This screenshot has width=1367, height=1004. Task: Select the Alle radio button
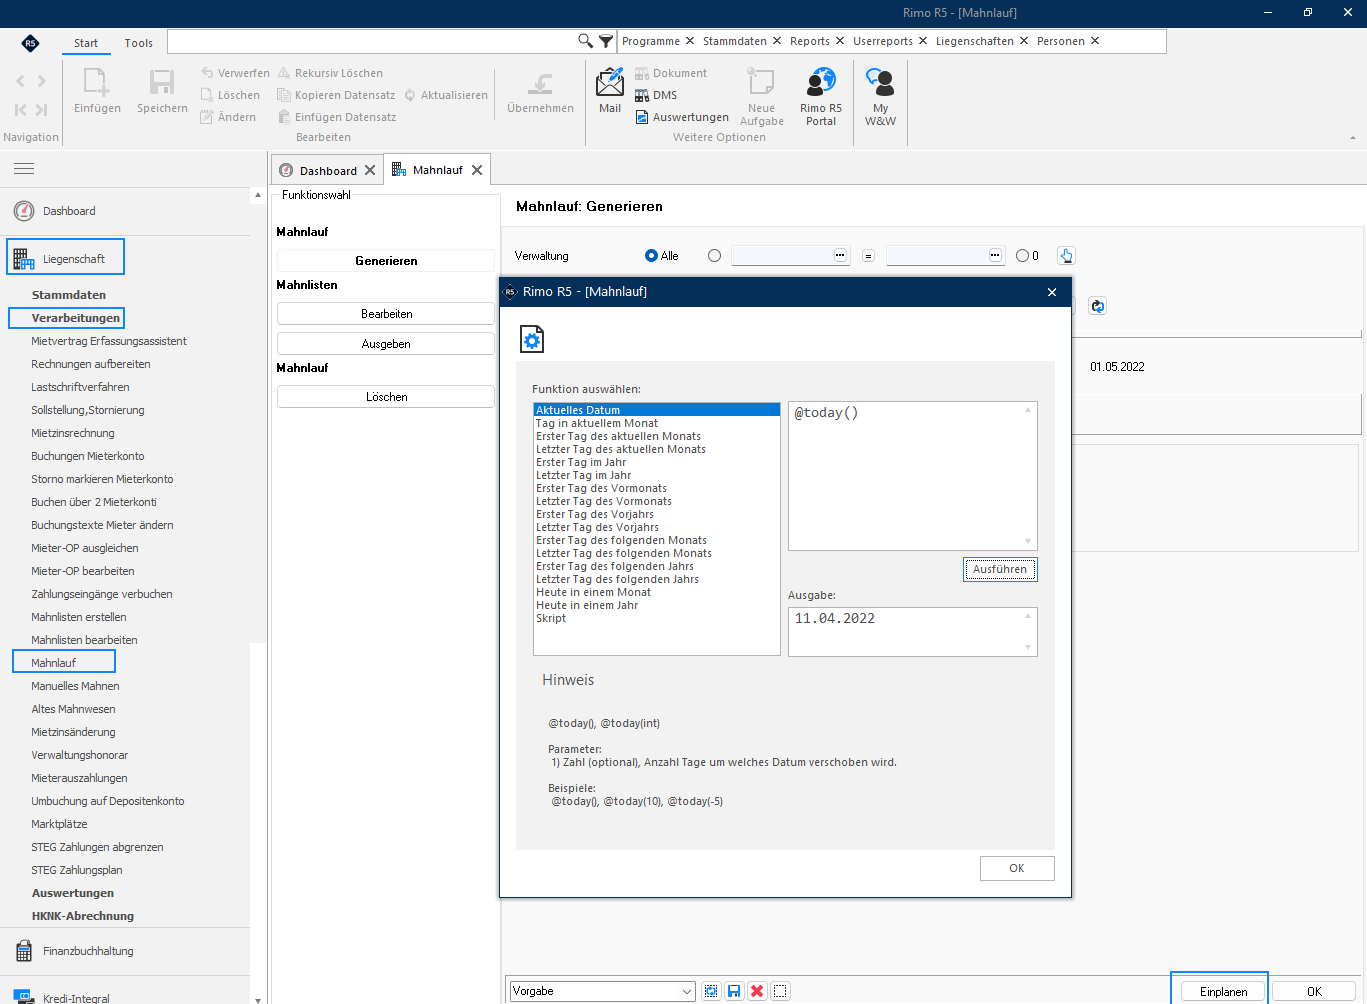[x=652, y=256]
